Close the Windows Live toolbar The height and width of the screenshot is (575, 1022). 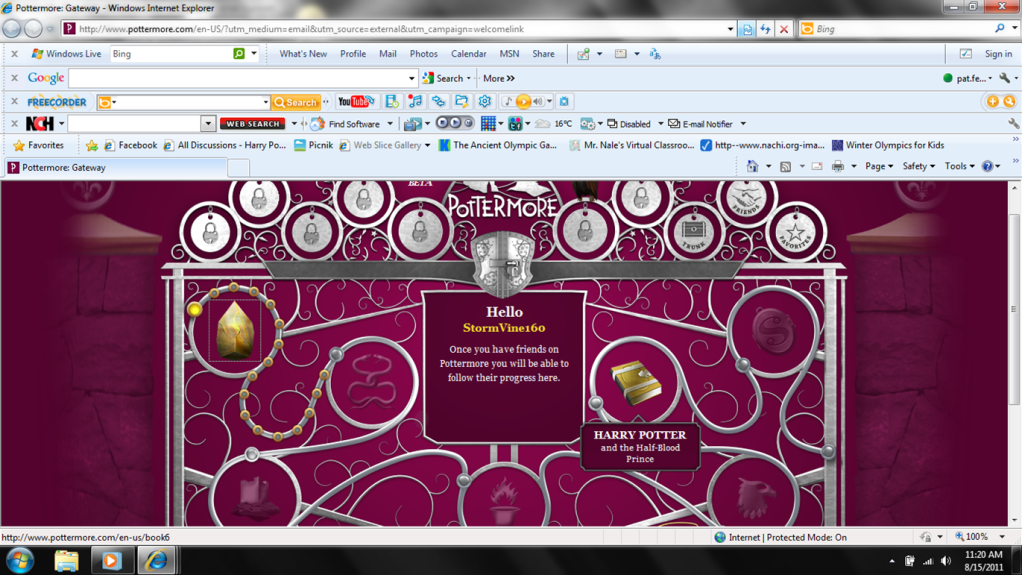[14, 54]
